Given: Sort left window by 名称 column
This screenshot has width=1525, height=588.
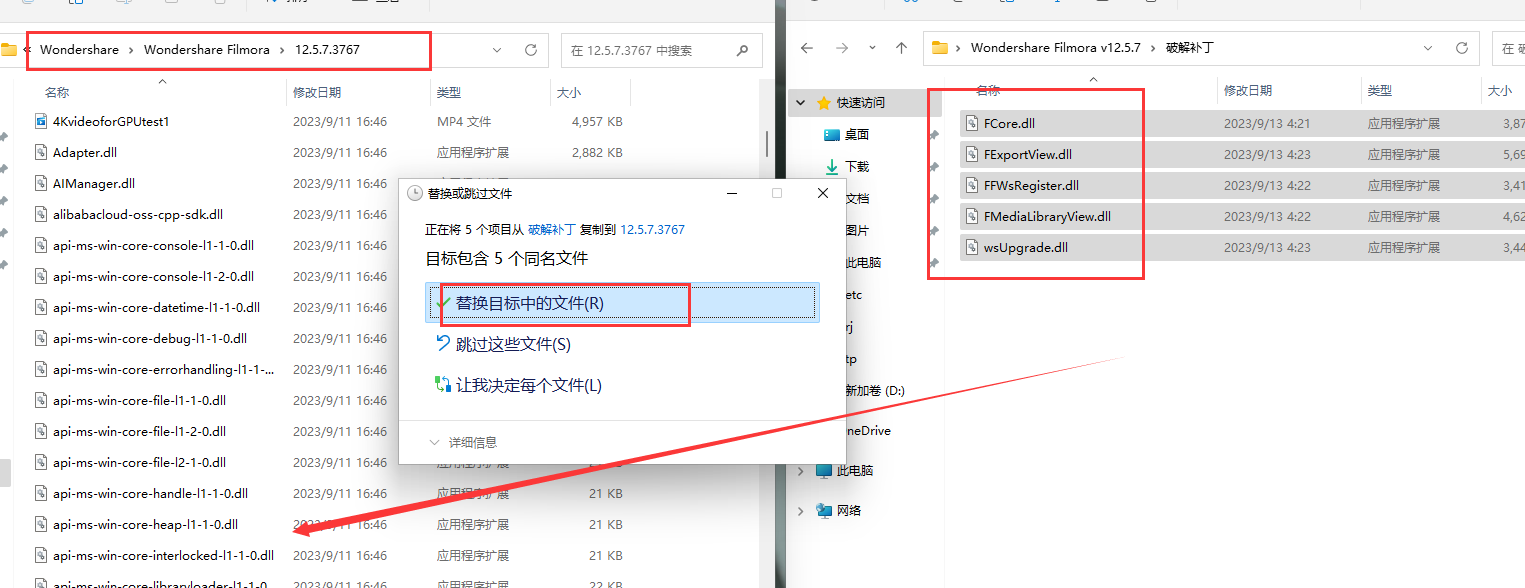Looking at the screenshot, I should [x=57, y=92].
